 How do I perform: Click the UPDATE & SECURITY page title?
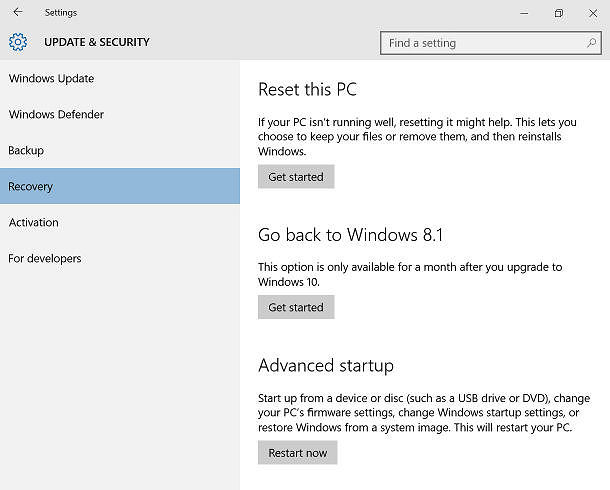(x=97, y=42)
